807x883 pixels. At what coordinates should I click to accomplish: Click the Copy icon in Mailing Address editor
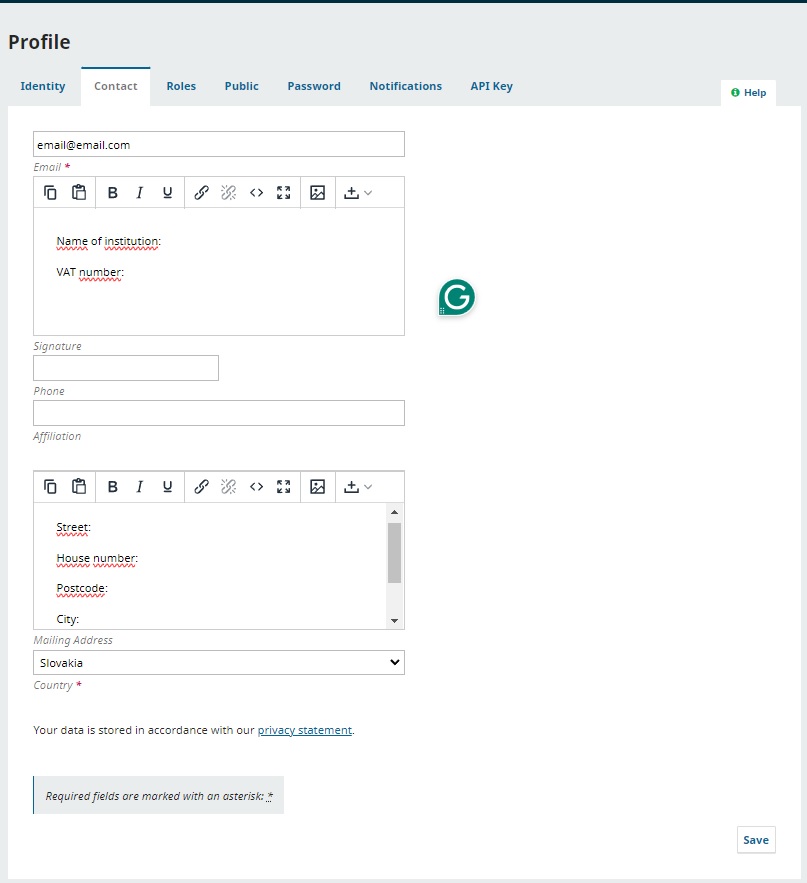[x=50, y=487]
